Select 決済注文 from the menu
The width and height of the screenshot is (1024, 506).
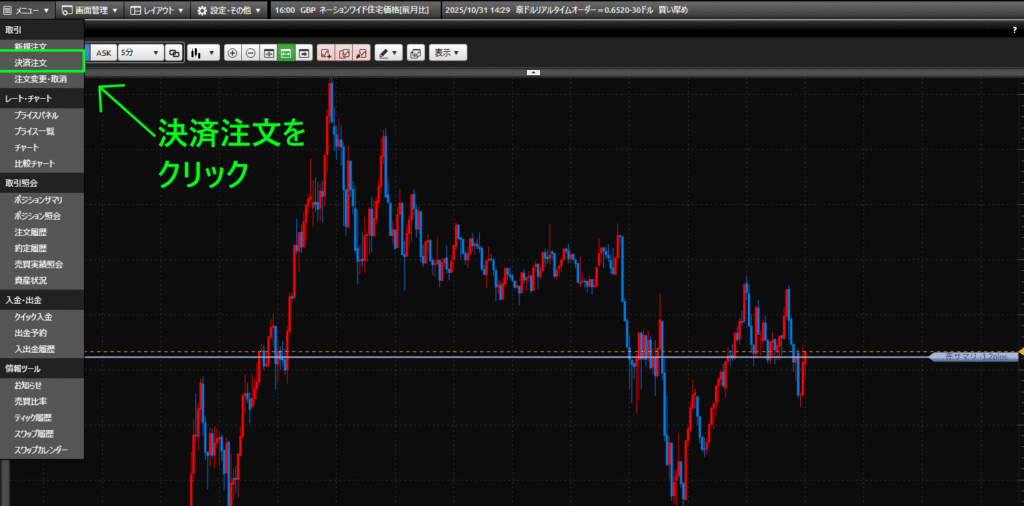[x=31, y=62]
